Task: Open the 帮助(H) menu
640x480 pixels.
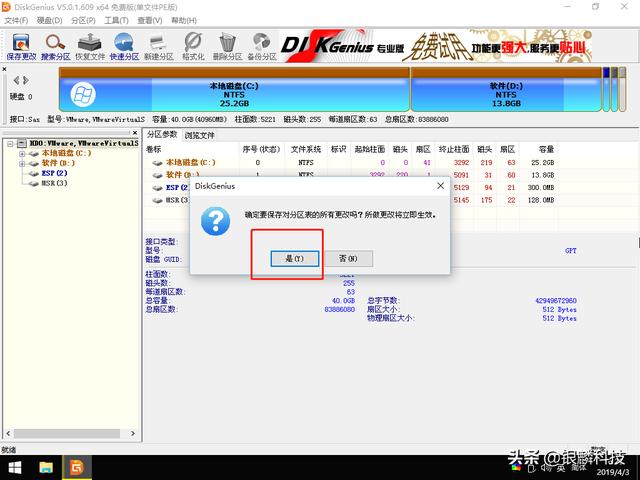Action: 184,20
